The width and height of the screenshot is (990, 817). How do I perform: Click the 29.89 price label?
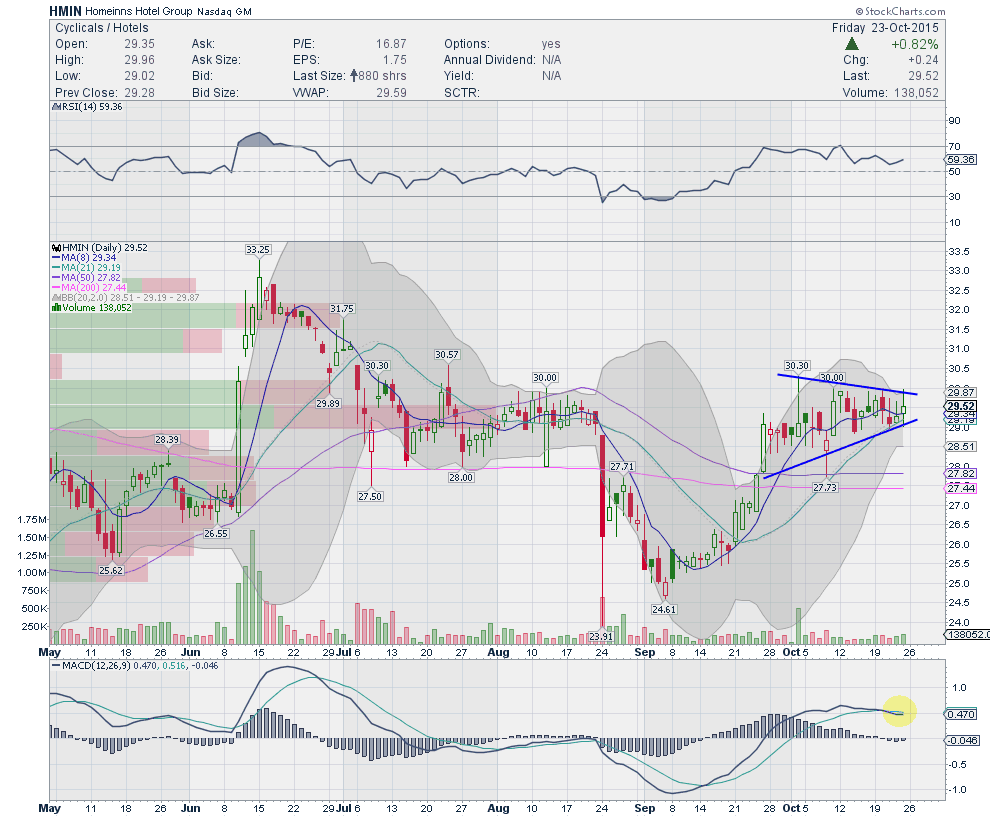tap(328, 403)
